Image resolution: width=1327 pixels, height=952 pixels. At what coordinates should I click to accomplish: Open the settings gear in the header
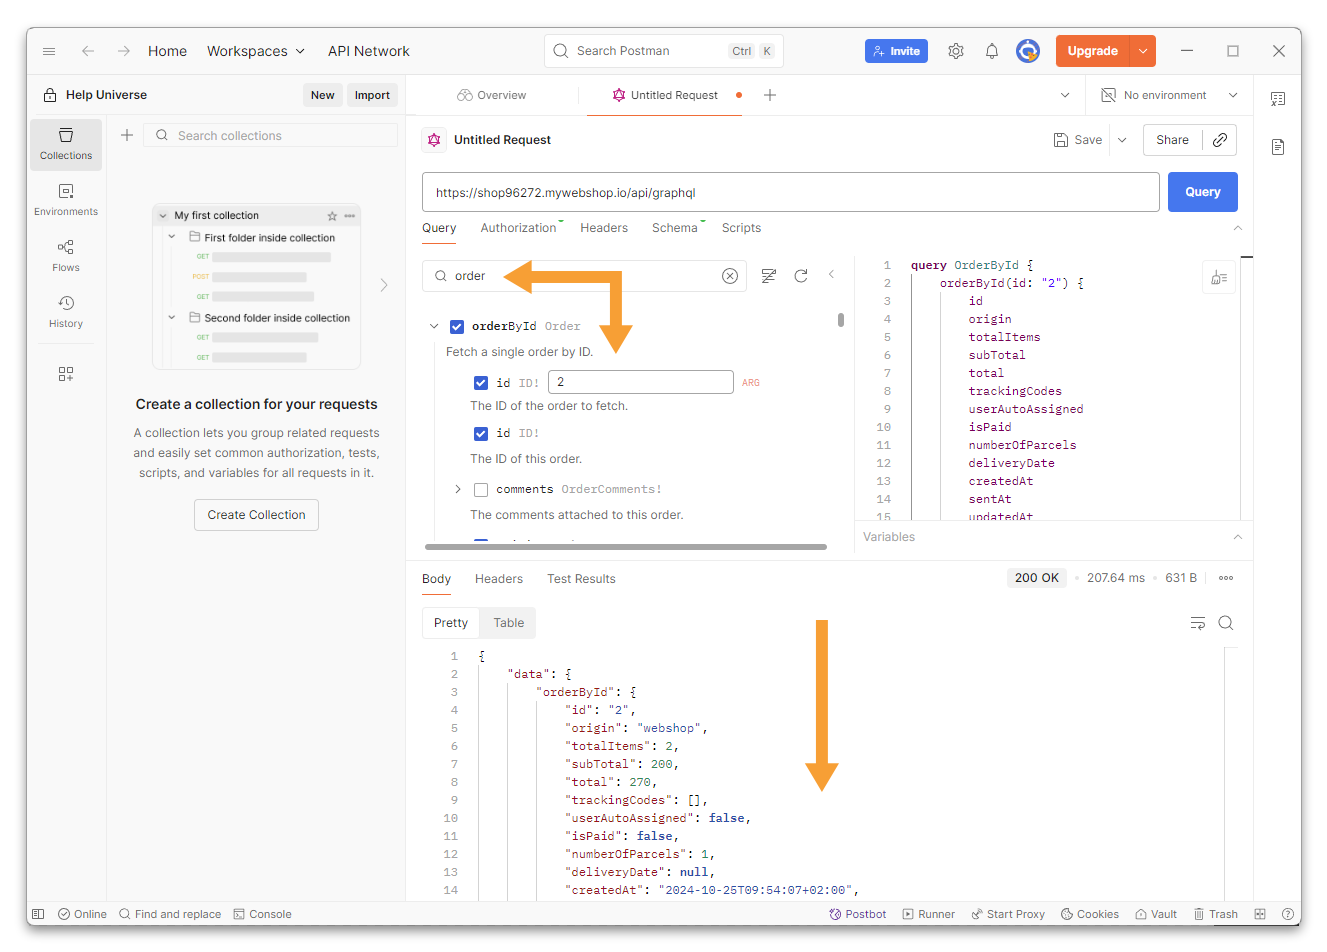(x=956, y=51)
